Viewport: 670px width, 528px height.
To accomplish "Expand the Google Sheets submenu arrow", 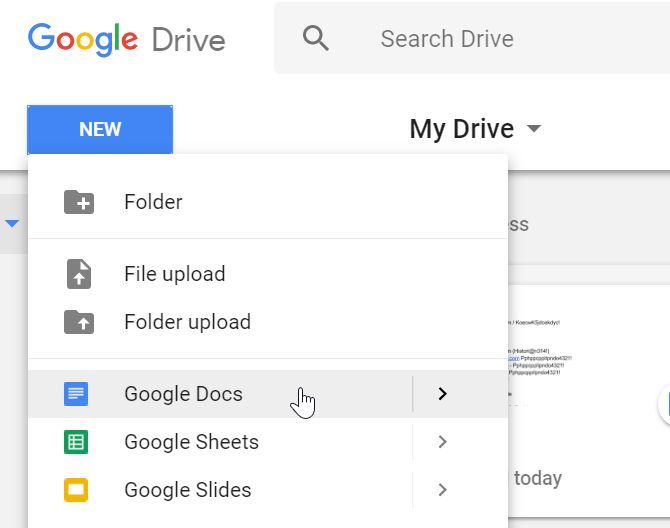I will pyautogui.click(x=442, y=442).
